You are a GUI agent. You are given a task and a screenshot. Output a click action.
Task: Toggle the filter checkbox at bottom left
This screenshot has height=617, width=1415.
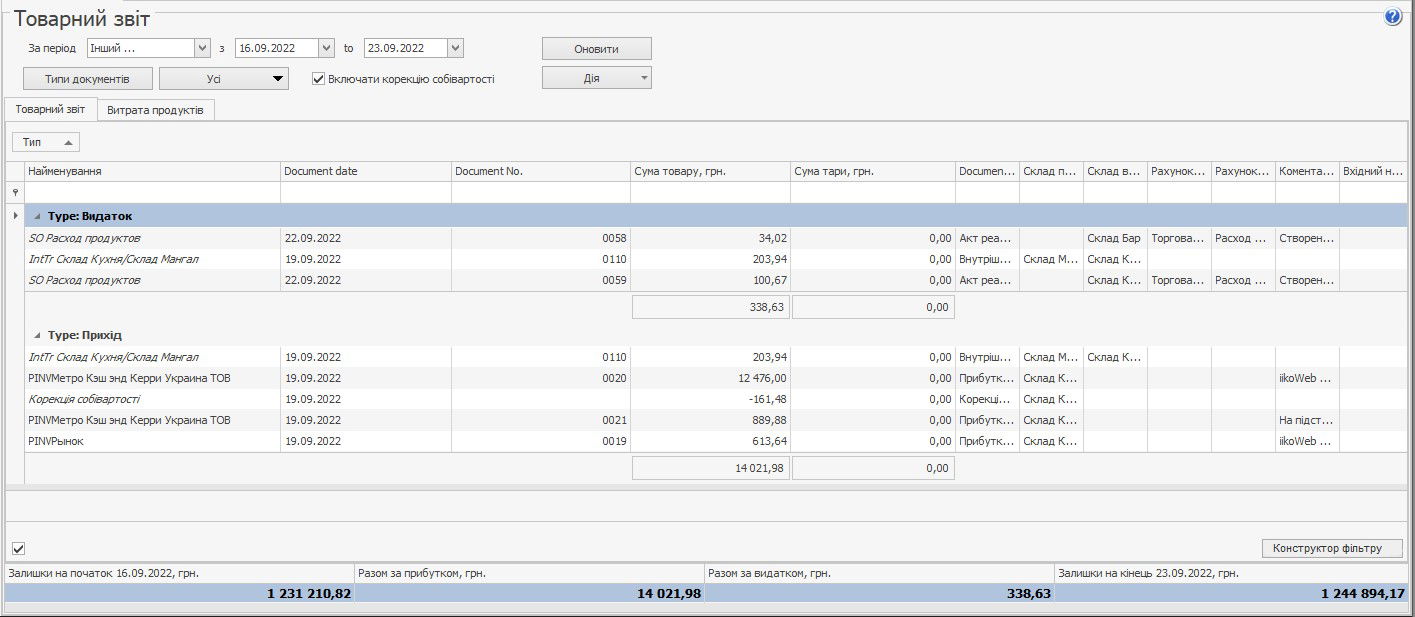(18, 548)
